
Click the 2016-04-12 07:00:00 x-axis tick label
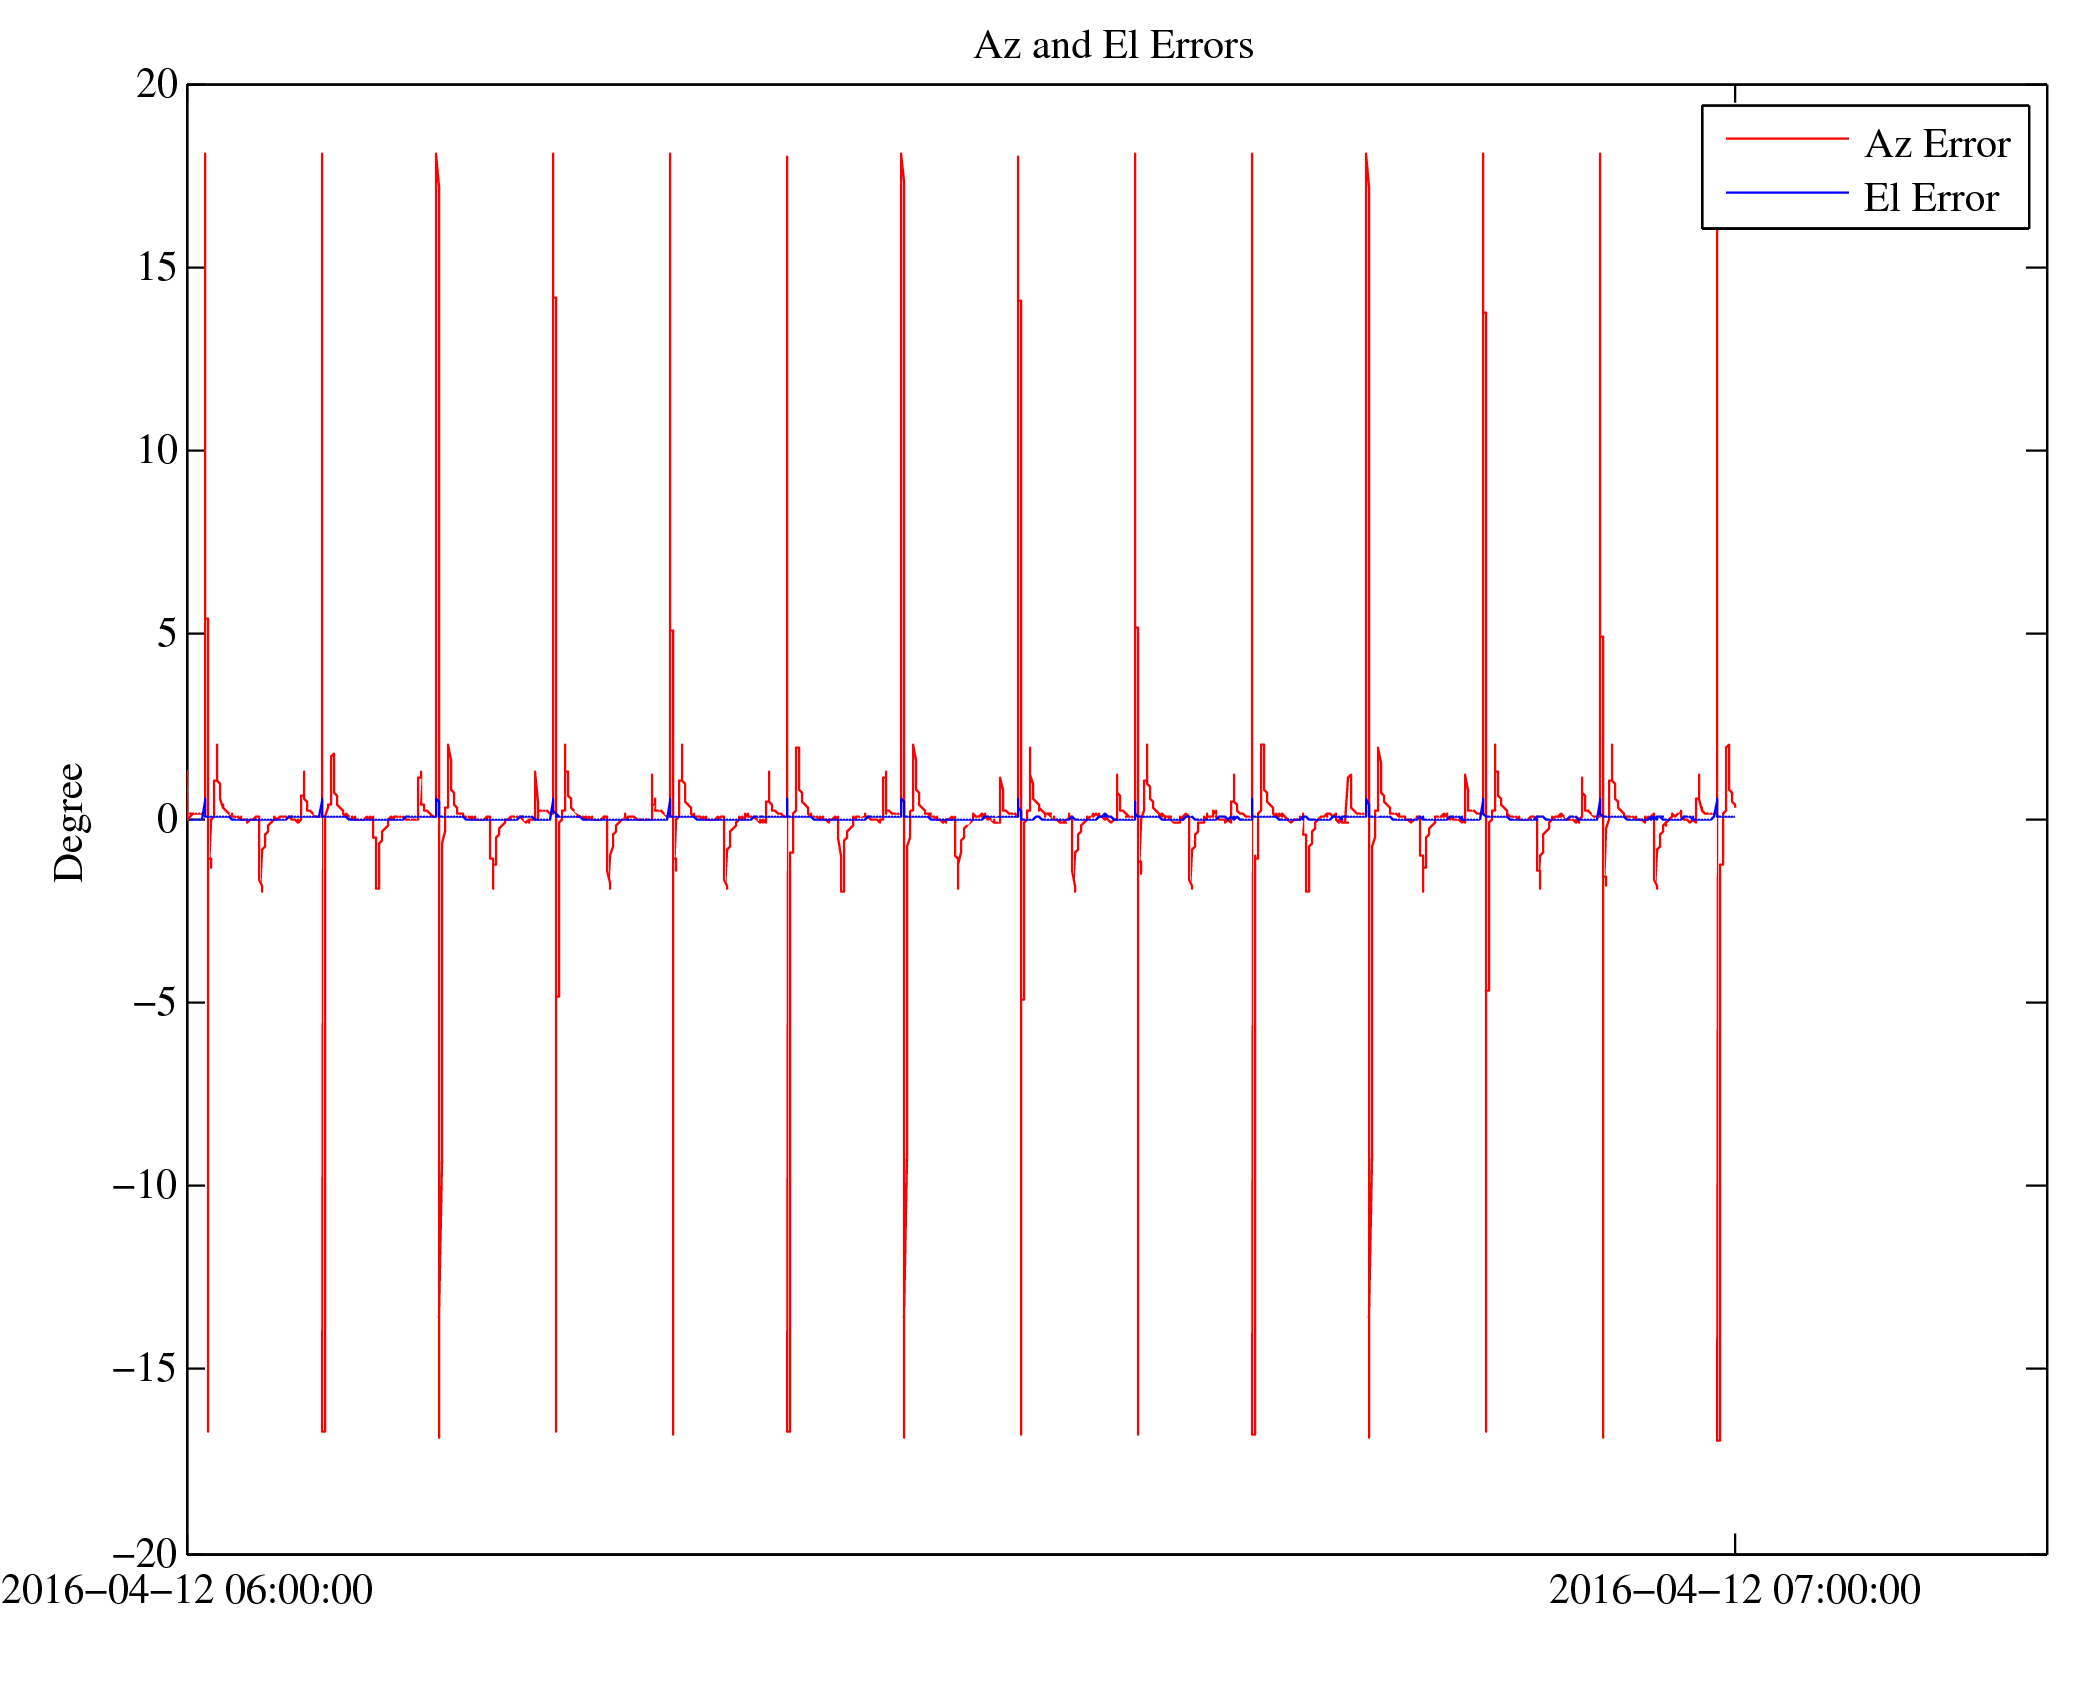tap(1734, 1590)
